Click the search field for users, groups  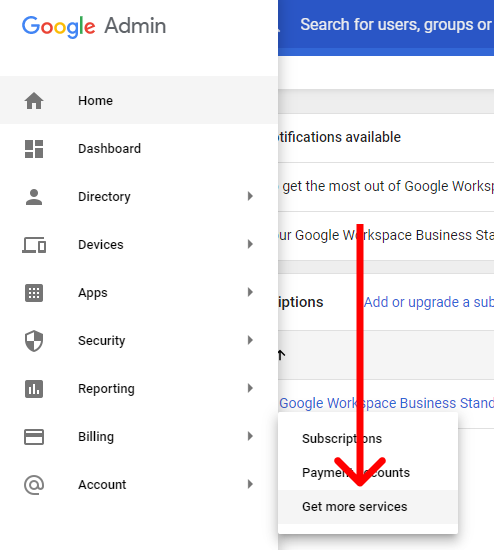(396, 25)
